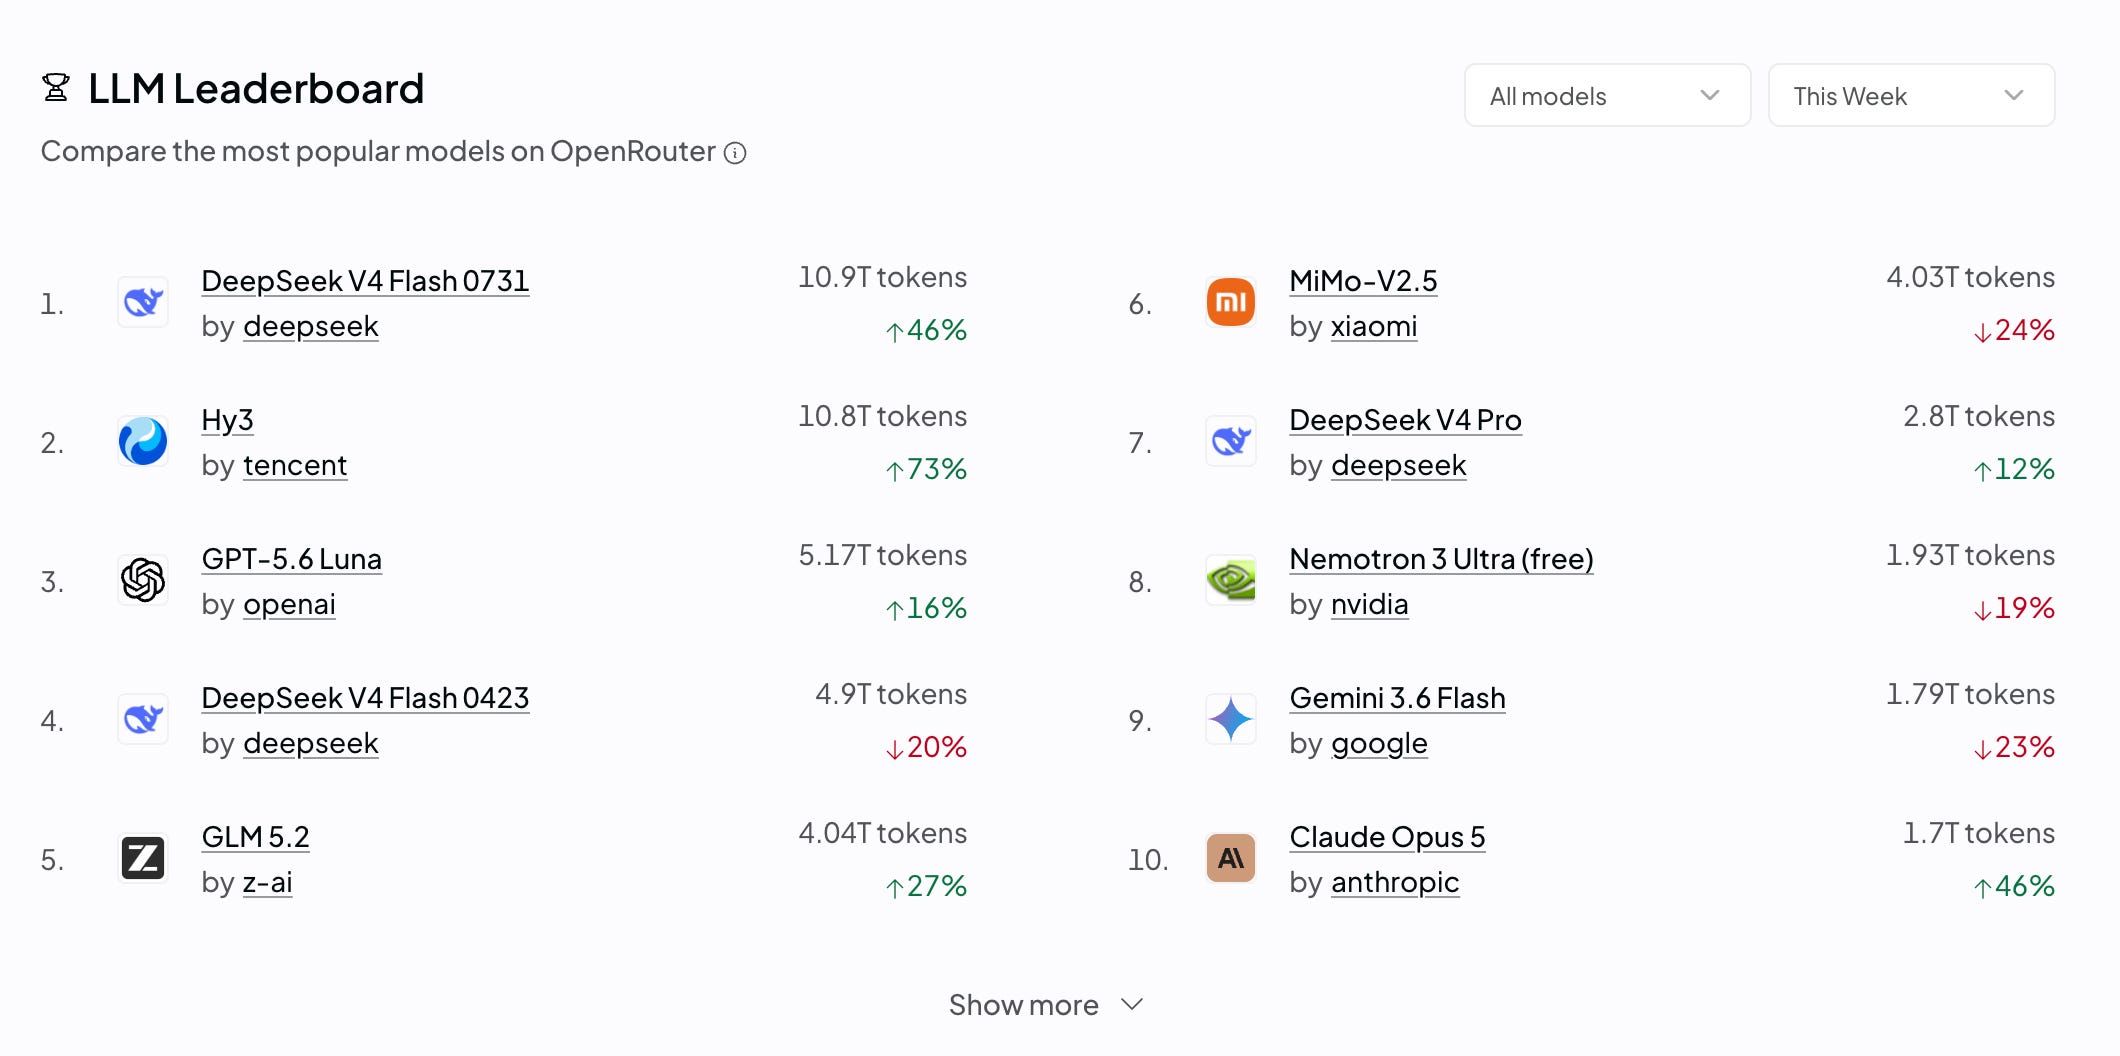
Task: Click the 12% increase for DeepSeek V4 Pro
Action: (2014, 469)
